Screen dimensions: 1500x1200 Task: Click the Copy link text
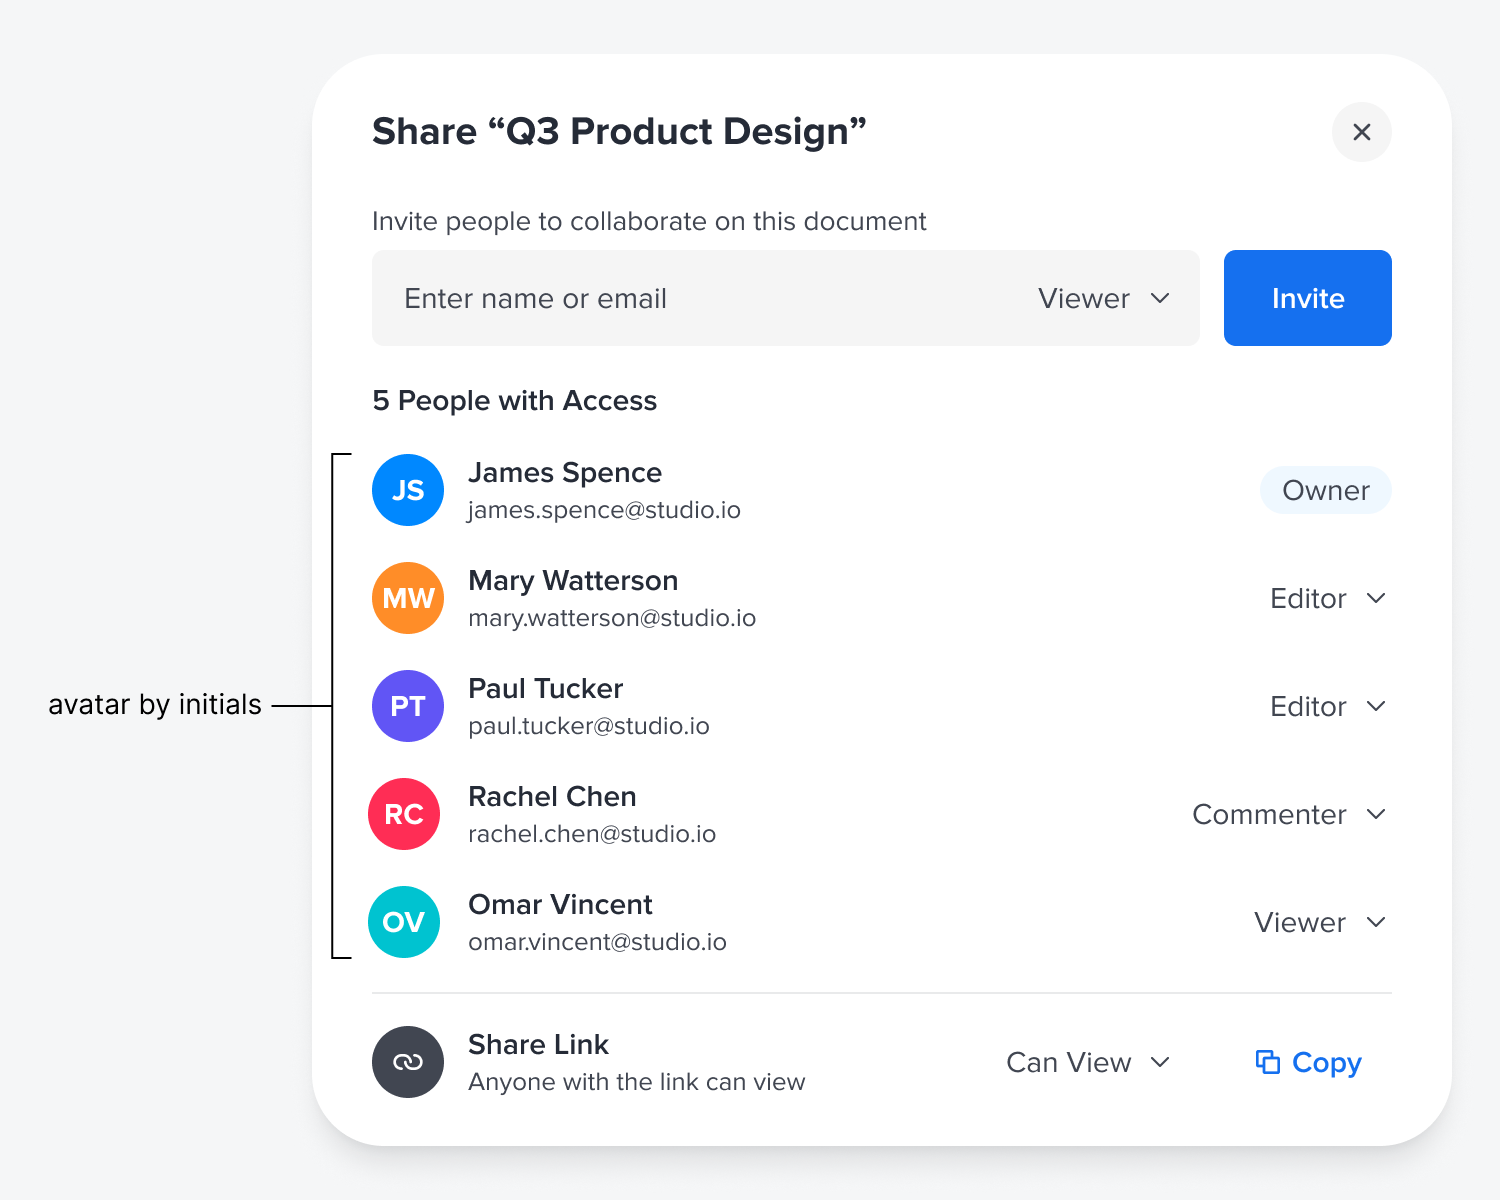coord(1326,1062)
